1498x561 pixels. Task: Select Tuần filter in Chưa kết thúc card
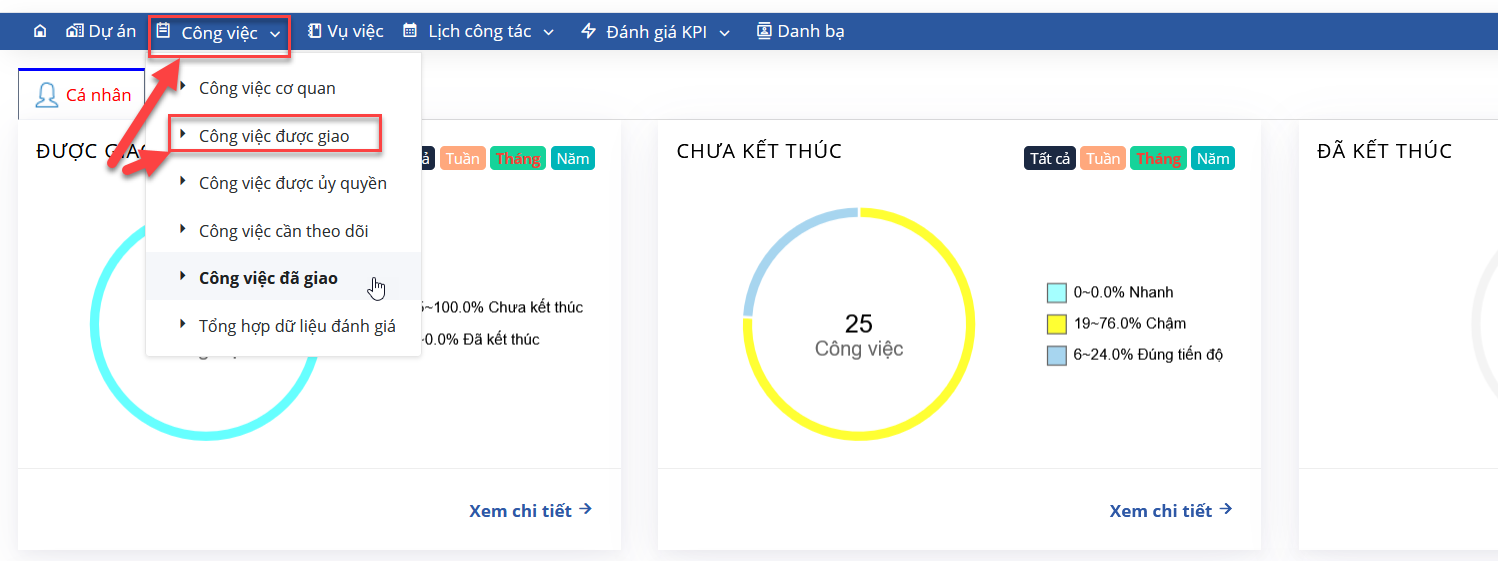point(1103,158)
